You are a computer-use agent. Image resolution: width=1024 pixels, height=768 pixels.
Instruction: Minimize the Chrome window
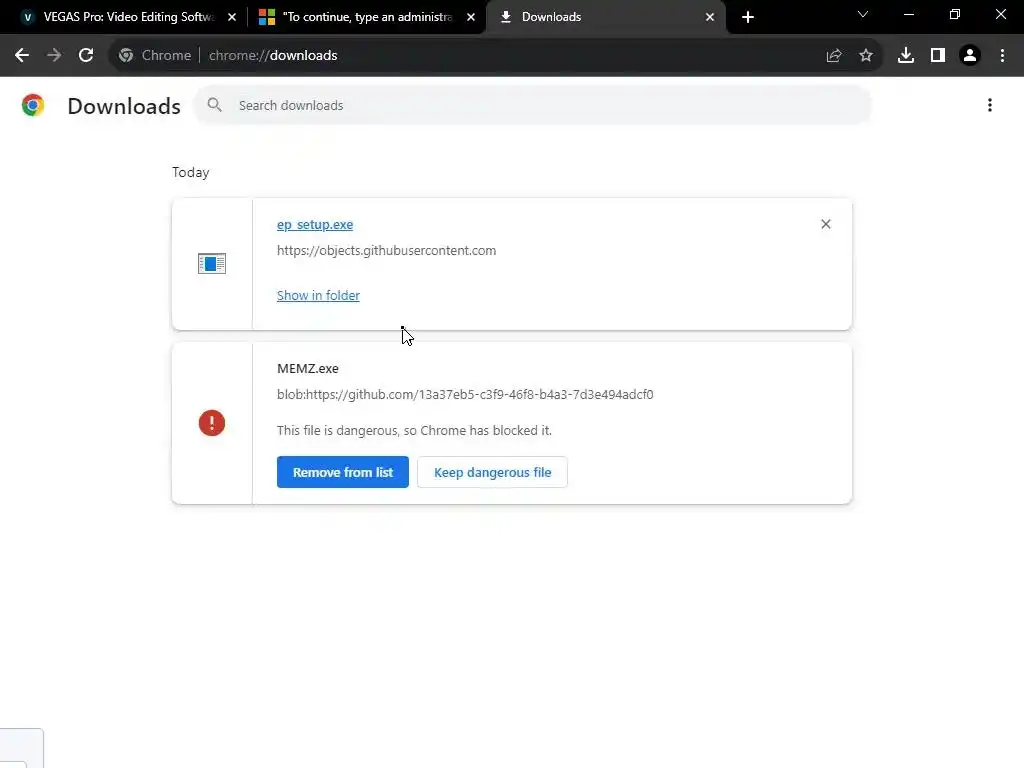coord(908,14)
